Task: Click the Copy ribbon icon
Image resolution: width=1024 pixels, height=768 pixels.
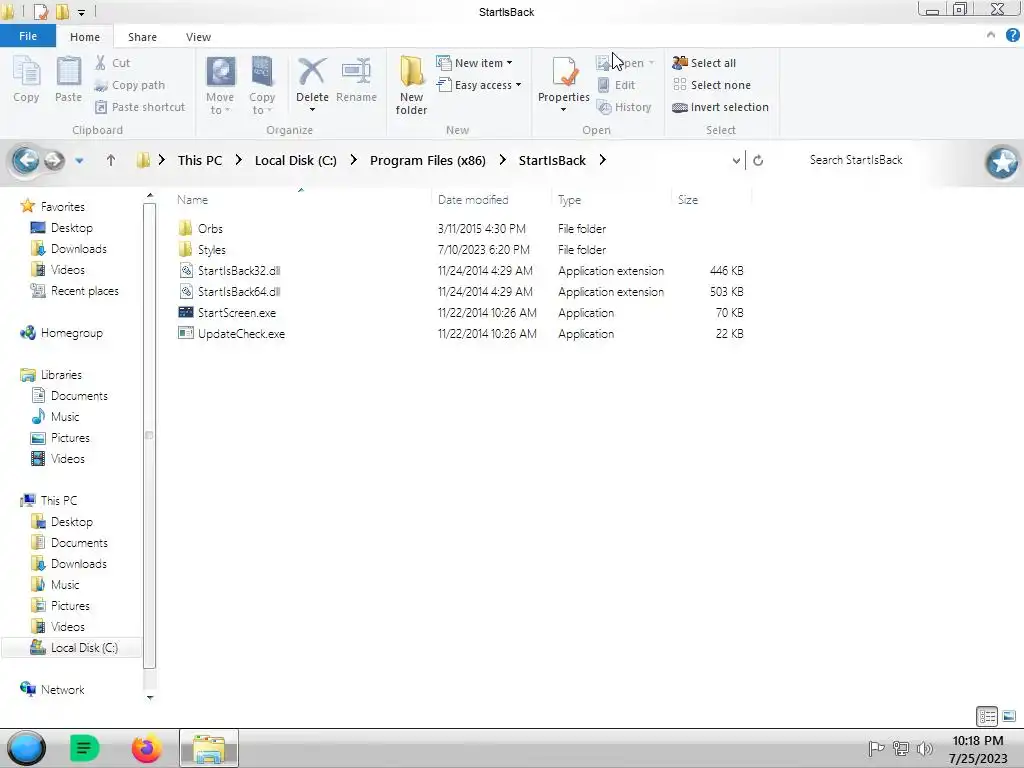Action: point(26,79)
